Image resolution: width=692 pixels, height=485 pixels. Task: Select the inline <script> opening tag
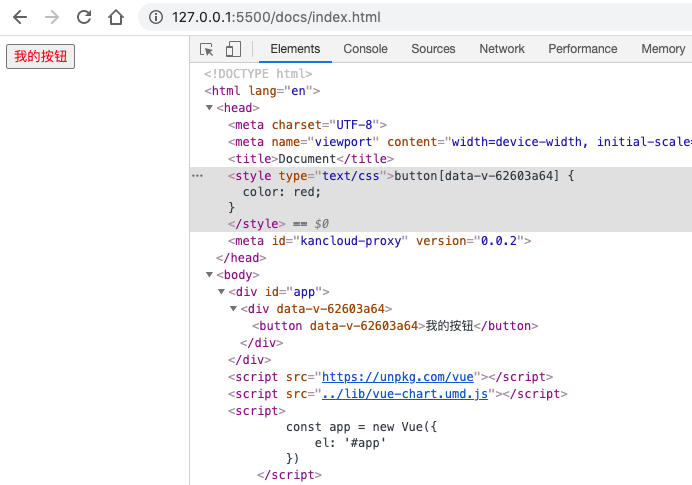[257, 411]
